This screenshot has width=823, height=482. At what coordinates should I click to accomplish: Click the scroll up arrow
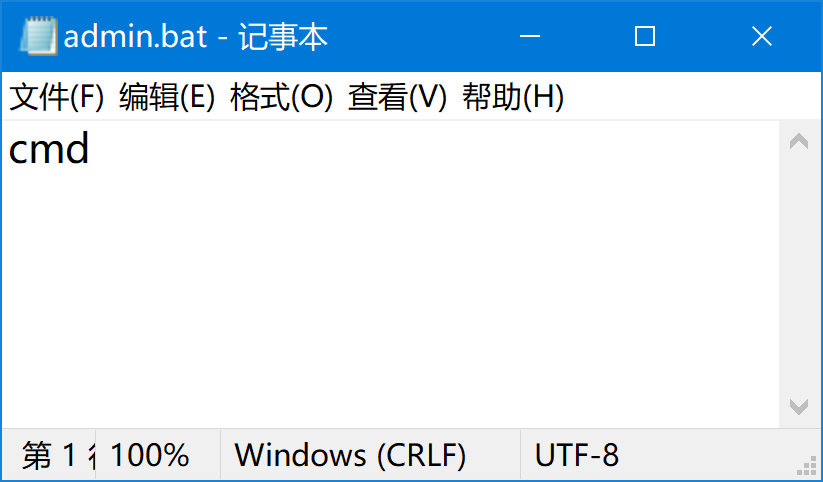click(x=799, y=141)
